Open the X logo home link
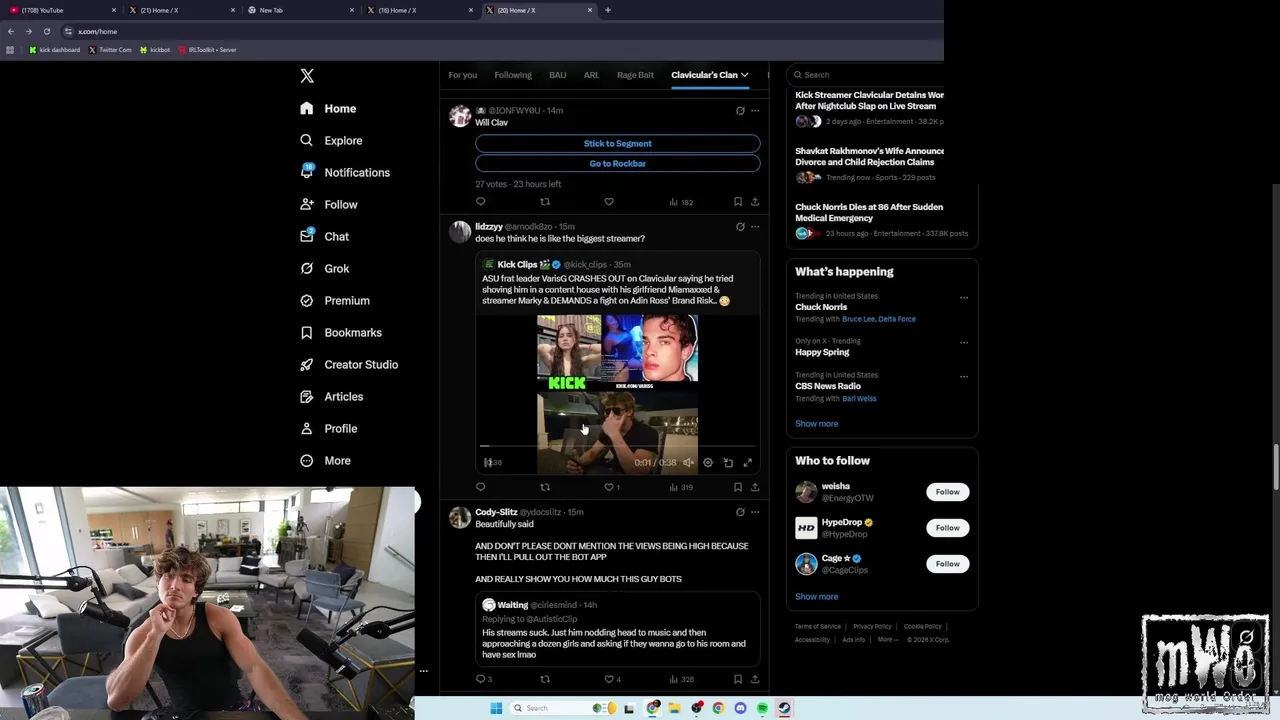Screen dimensions: 1280x720 pyautogui.click(x=307, y=76)
